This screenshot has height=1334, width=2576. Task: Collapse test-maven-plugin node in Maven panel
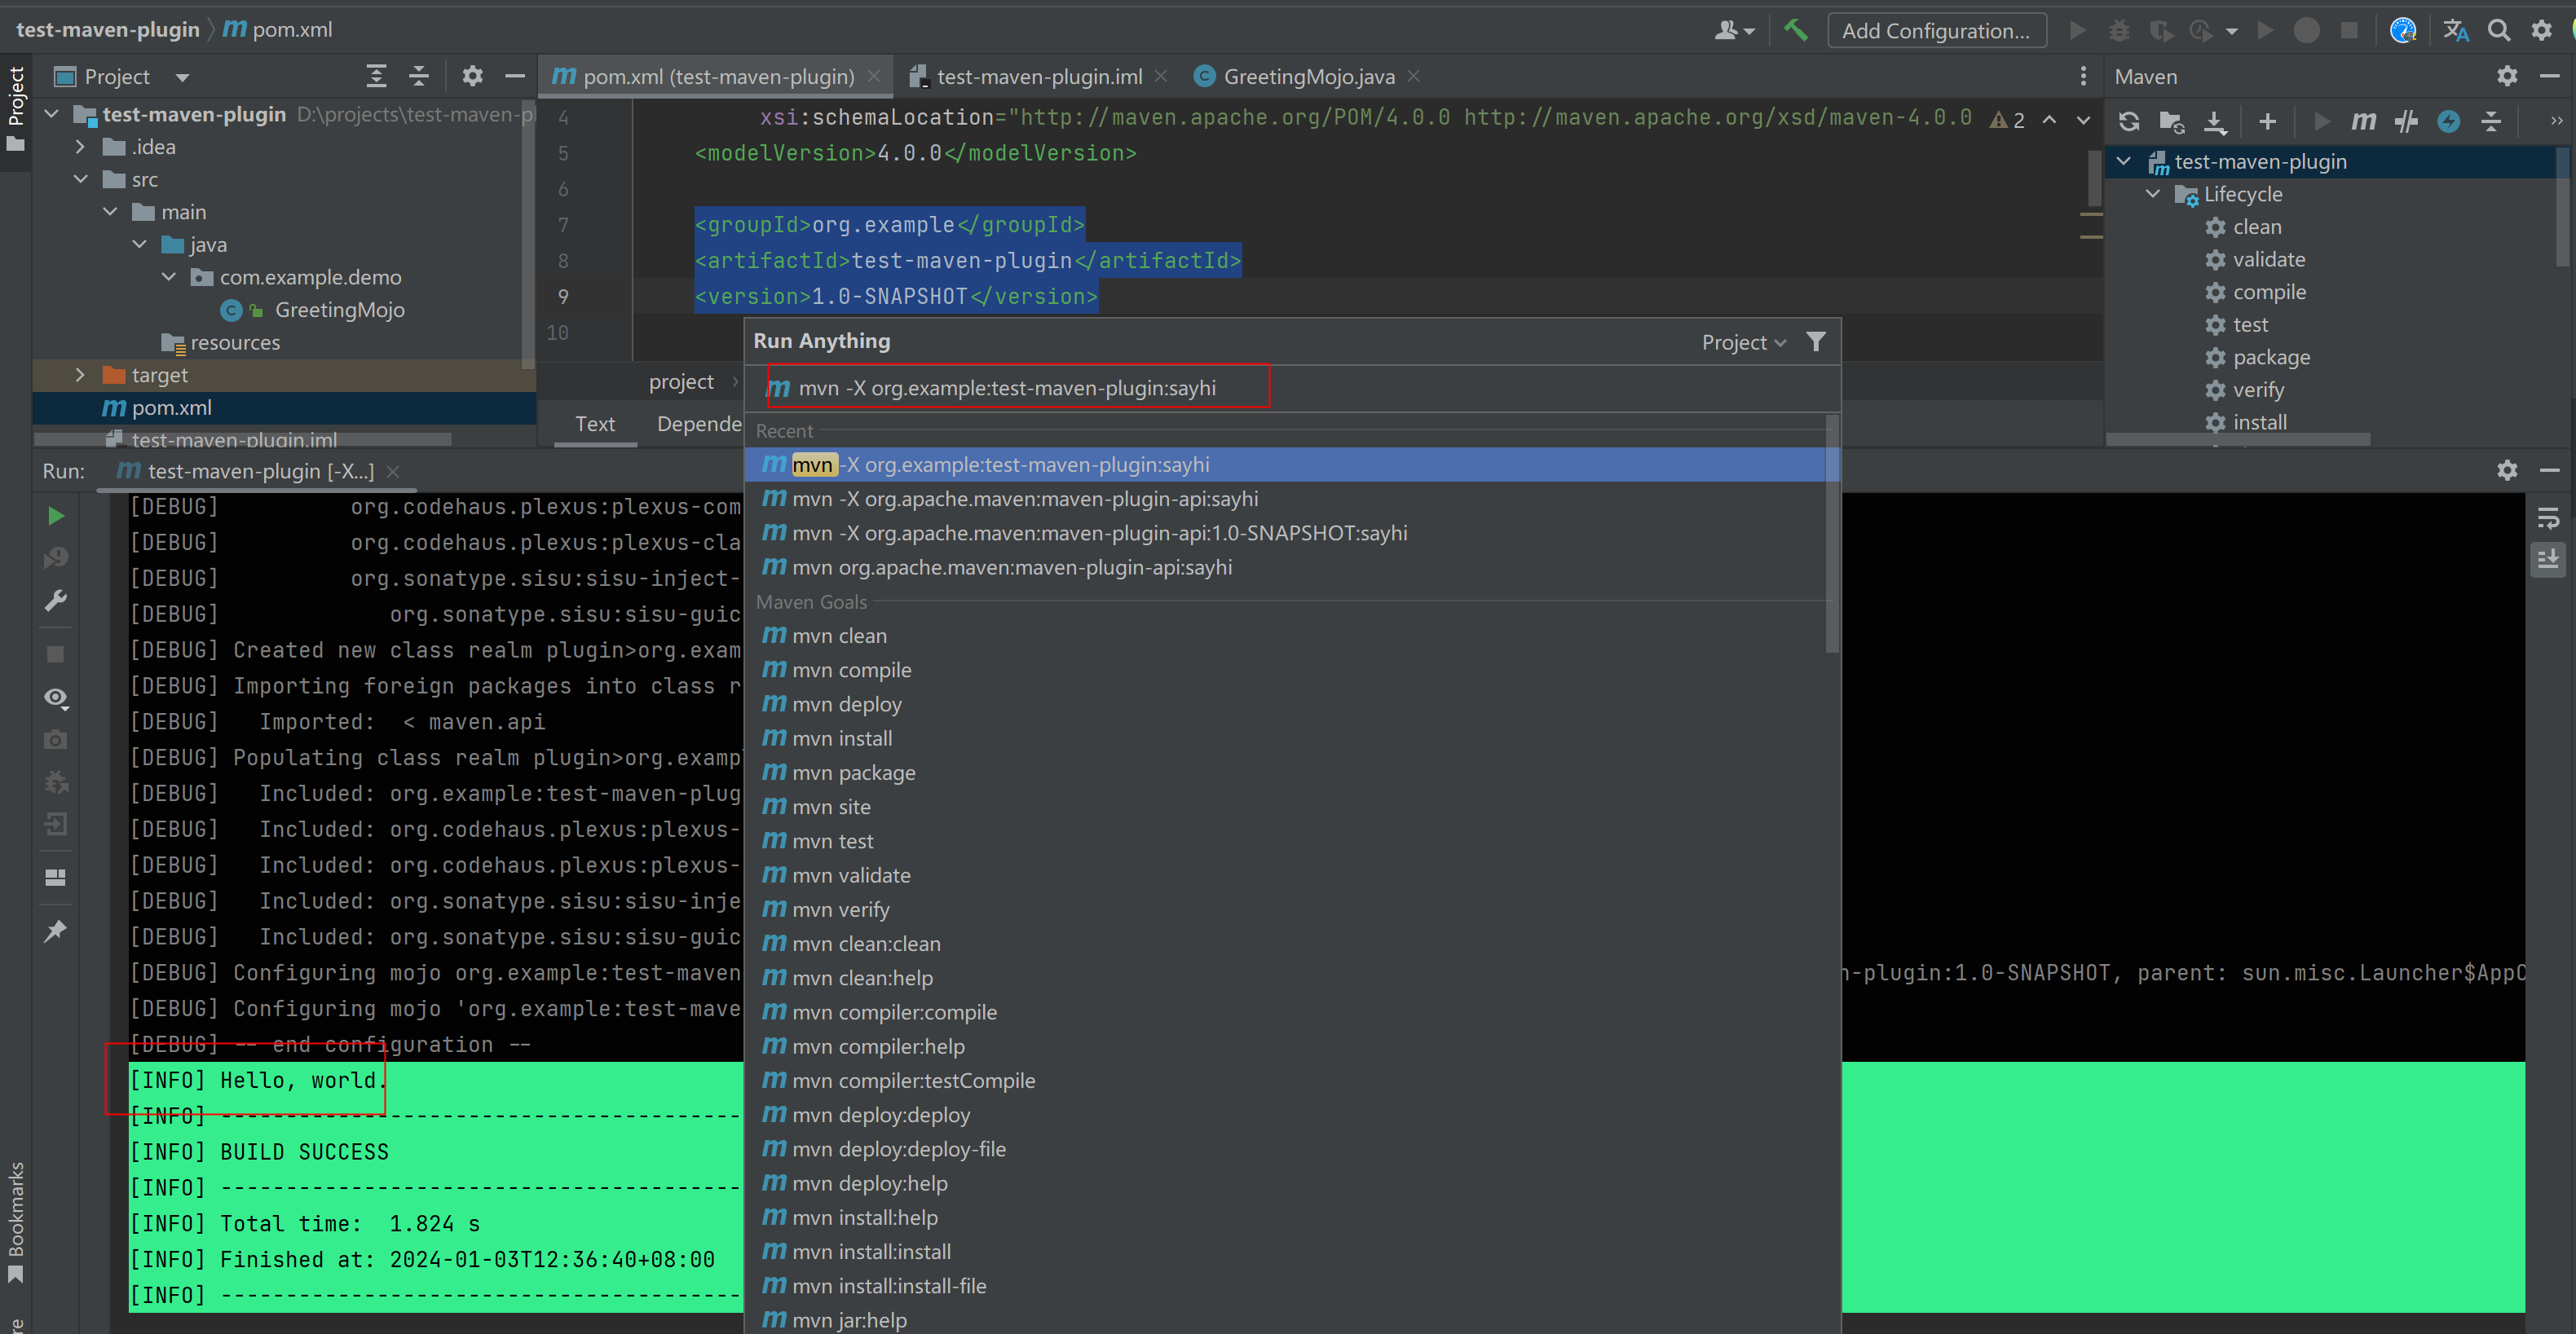pos(2124,161)
